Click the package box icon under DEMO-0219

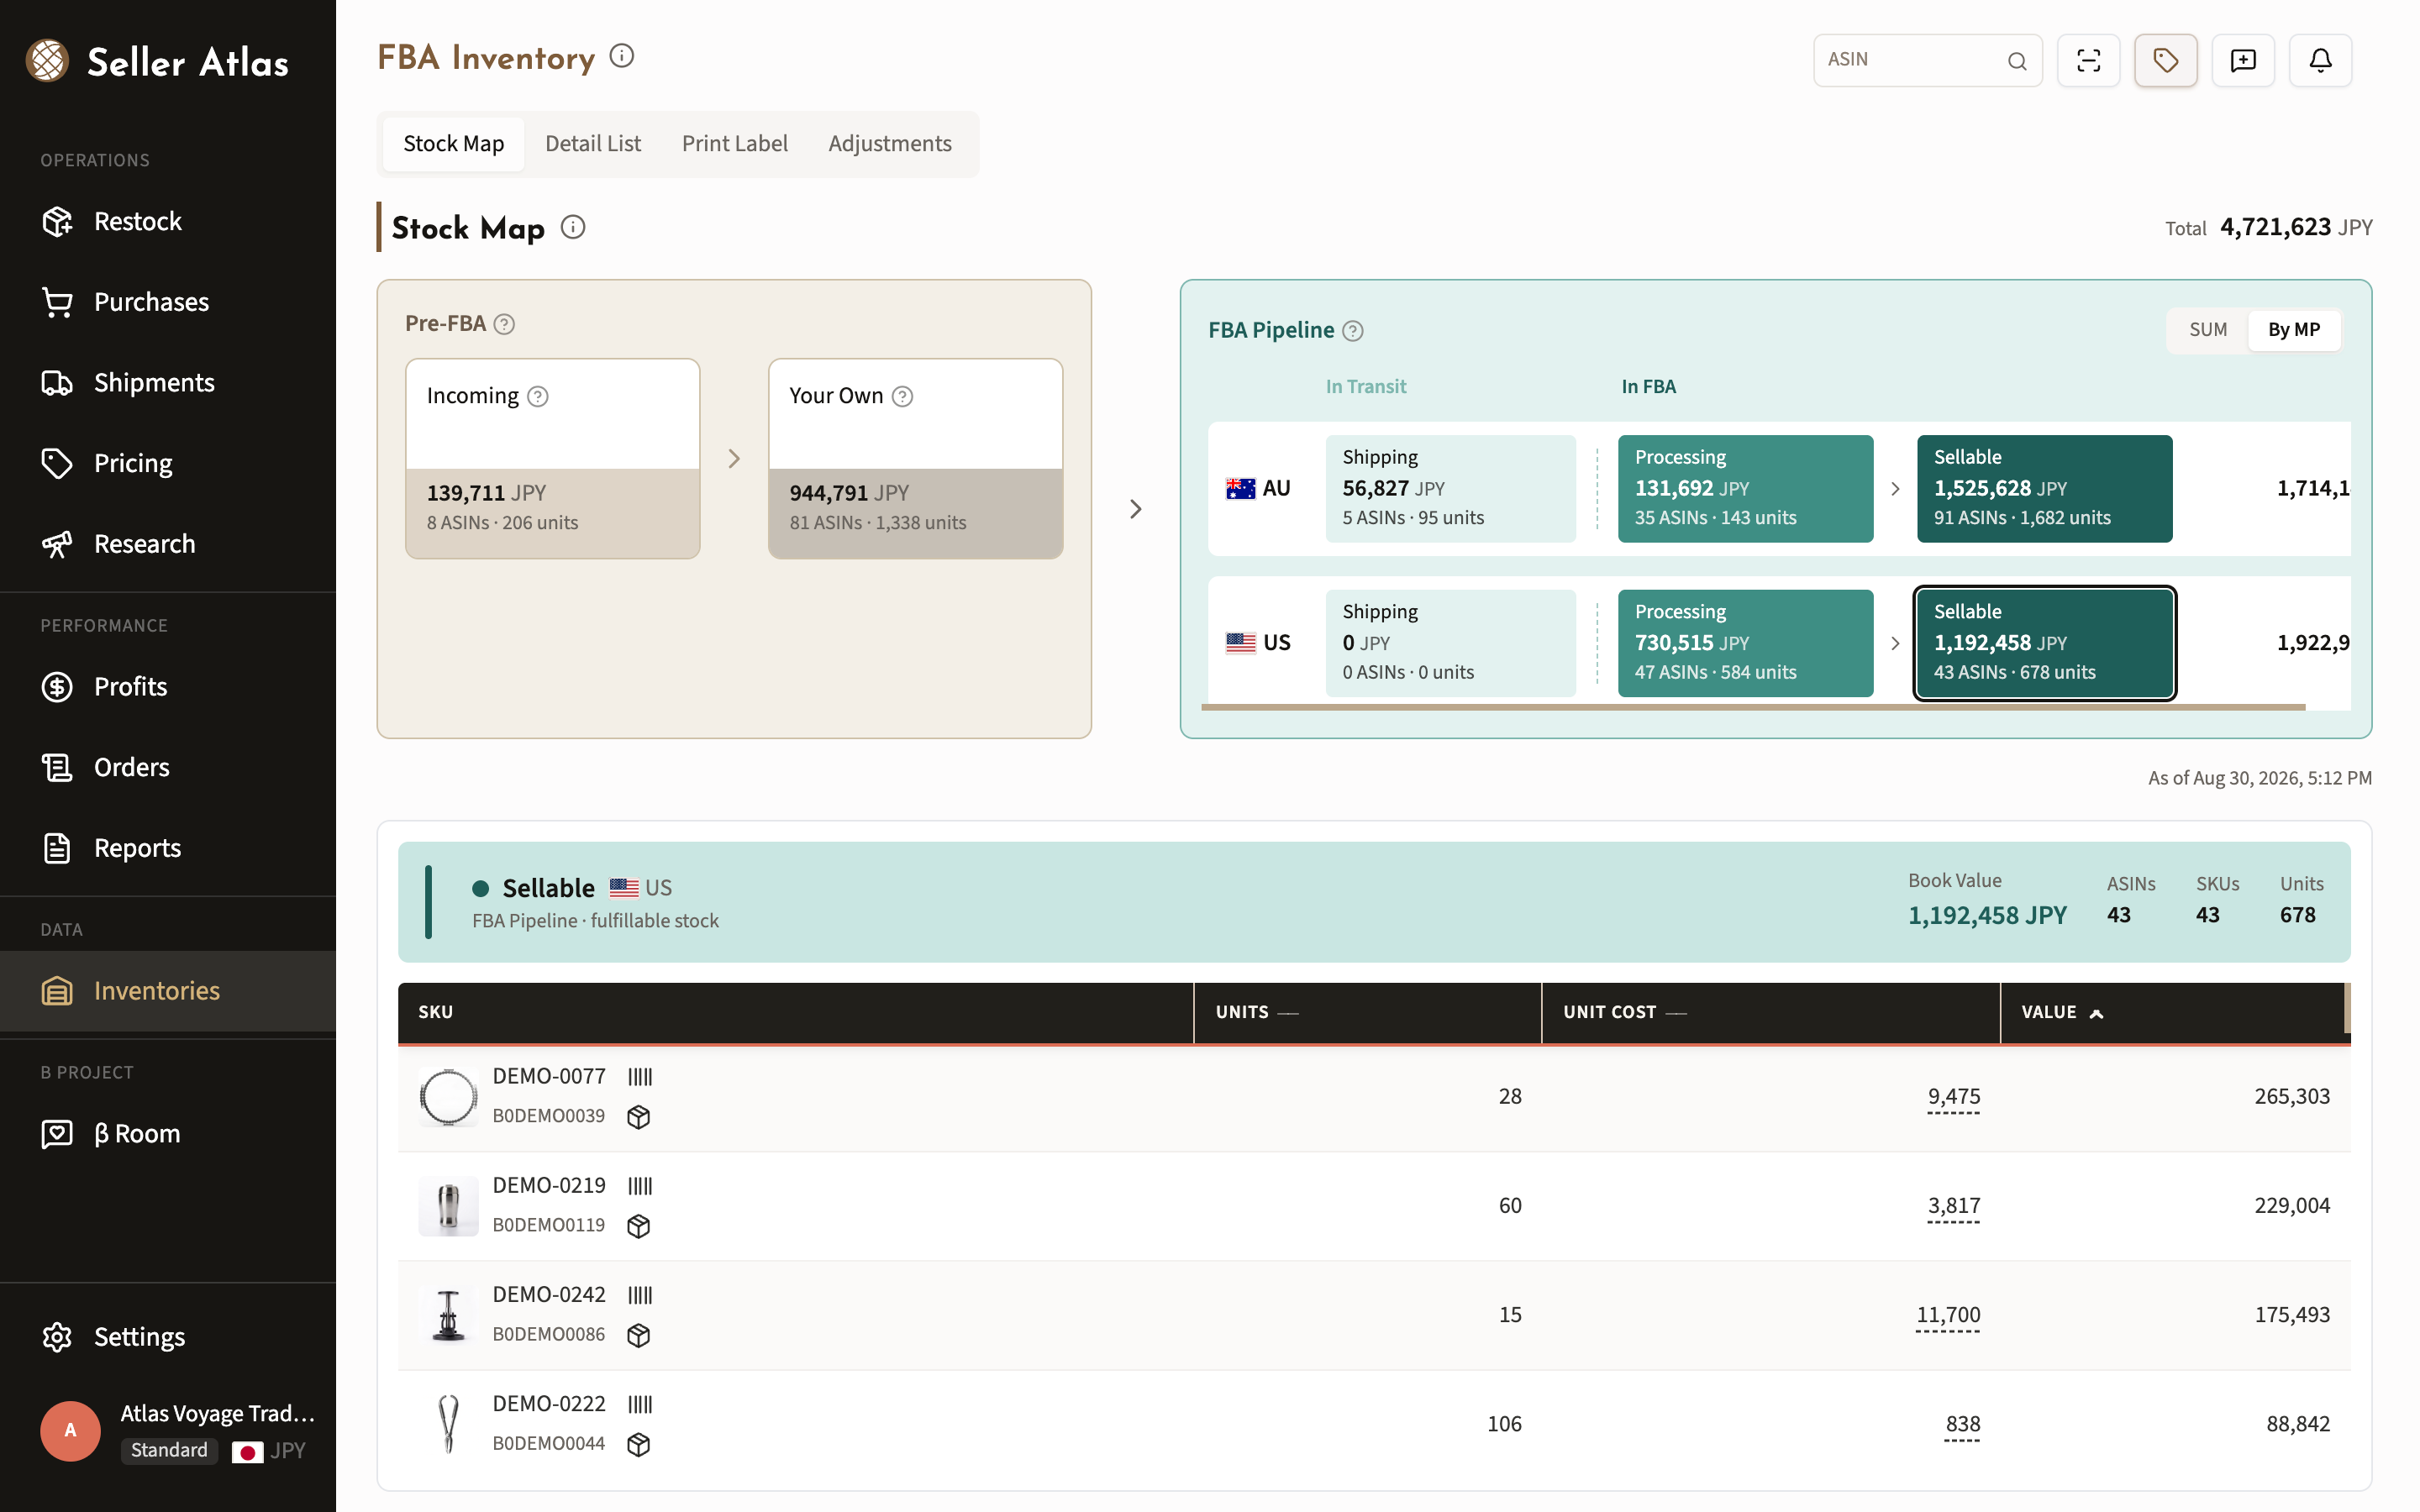coord(638,1226)
